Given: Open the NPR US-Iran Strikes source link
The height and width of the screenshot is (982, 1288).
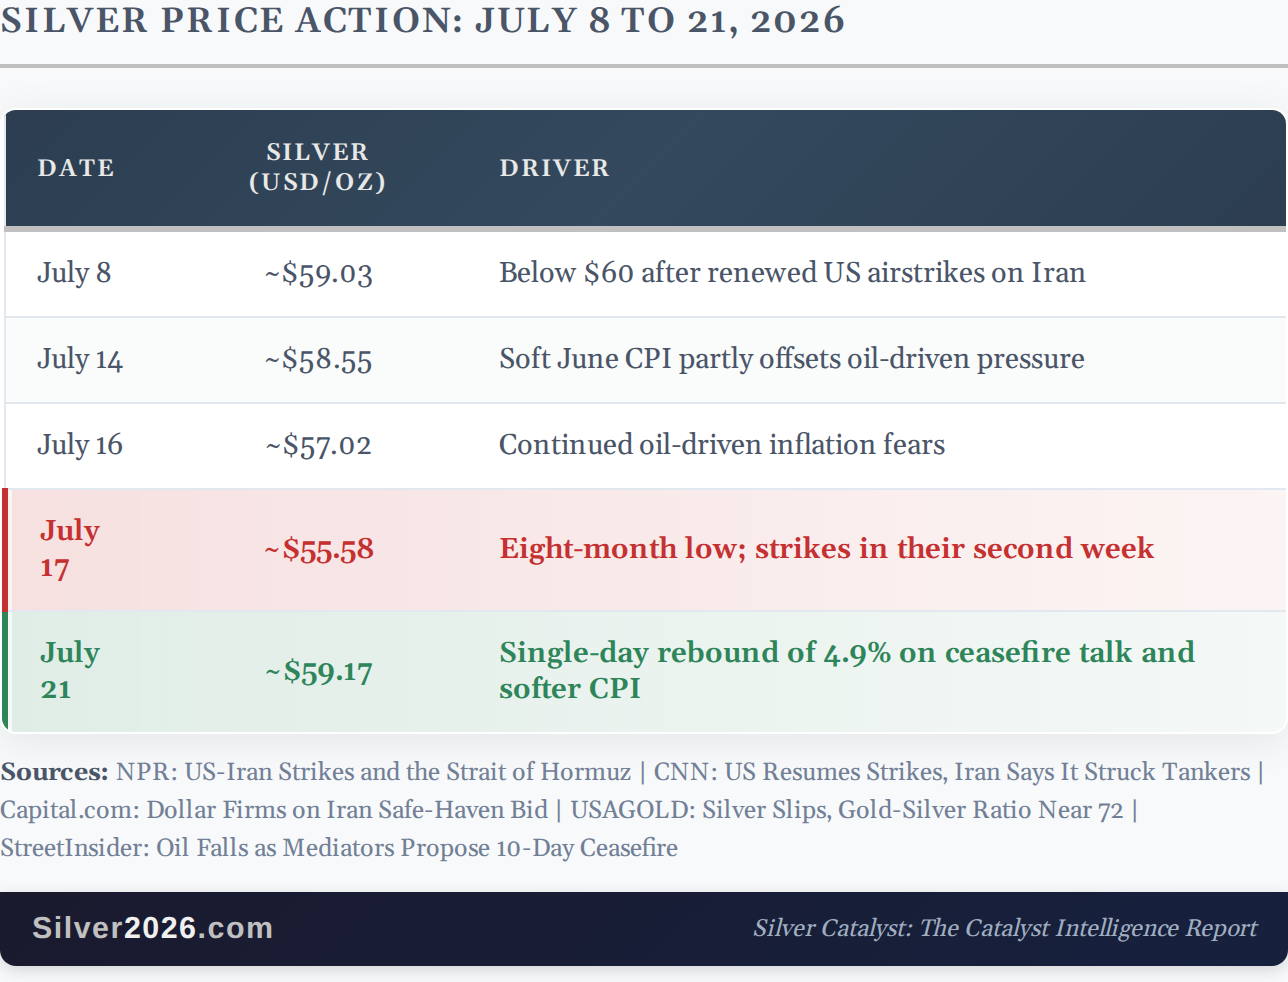Looking at the screenshot, I should [x=373, y=772].
